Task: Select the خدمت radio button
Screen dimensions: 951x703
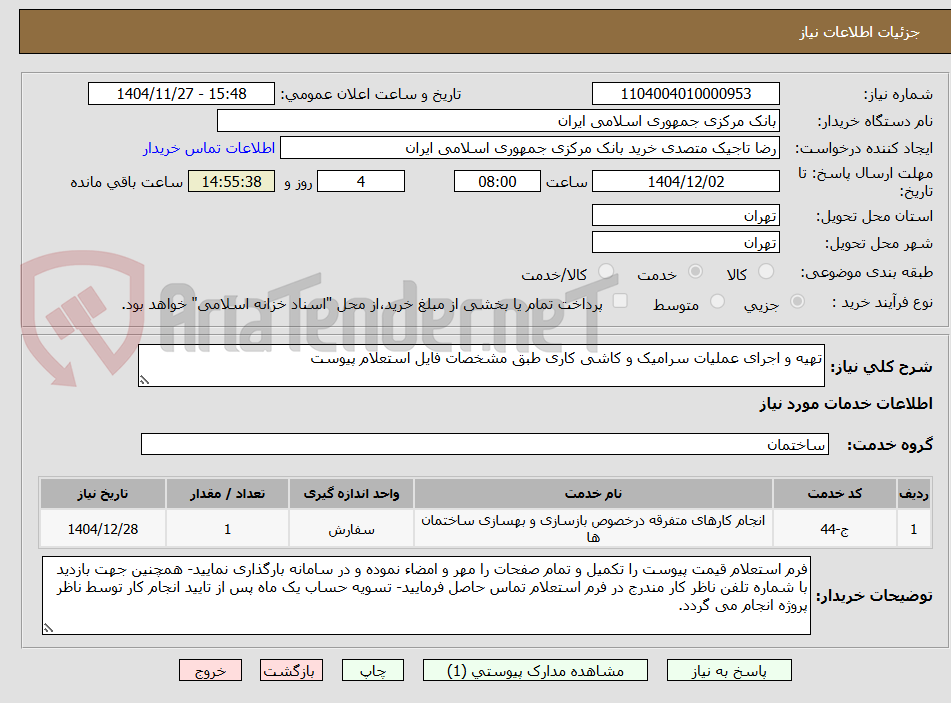Action: click(695, 272)
